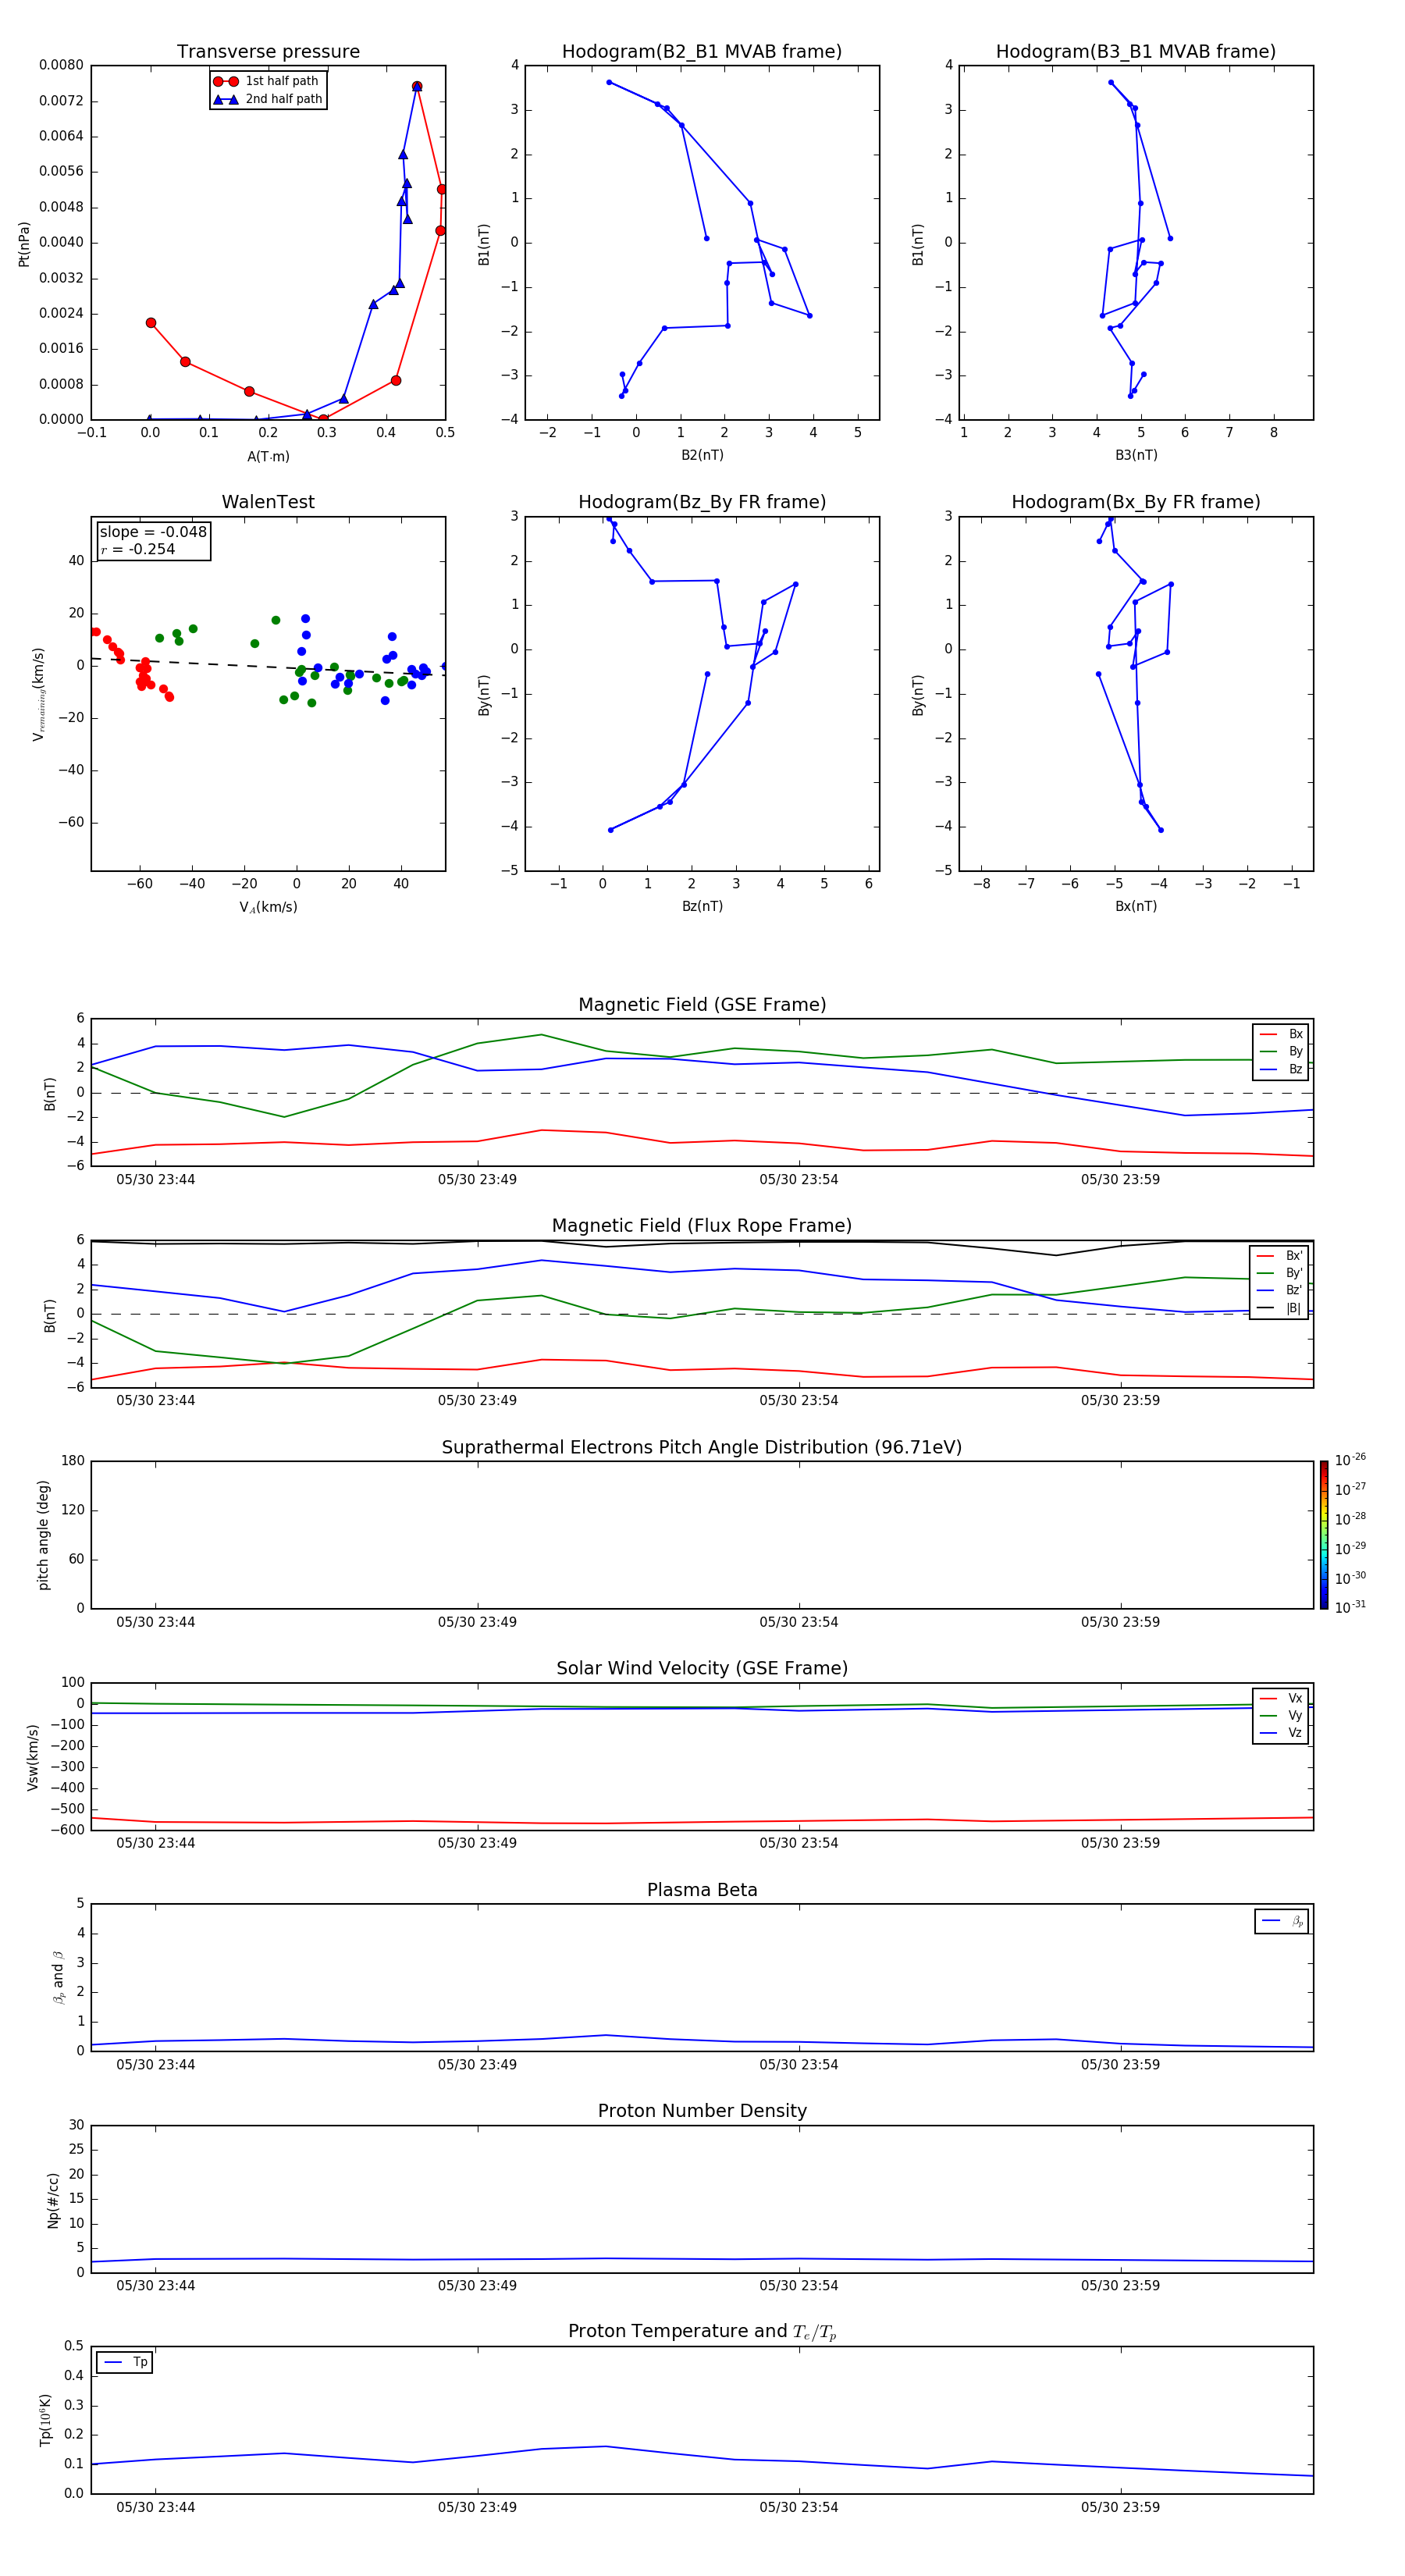Click the 'Bx(nT)' x-axis label

click(x=1136, y=906)
